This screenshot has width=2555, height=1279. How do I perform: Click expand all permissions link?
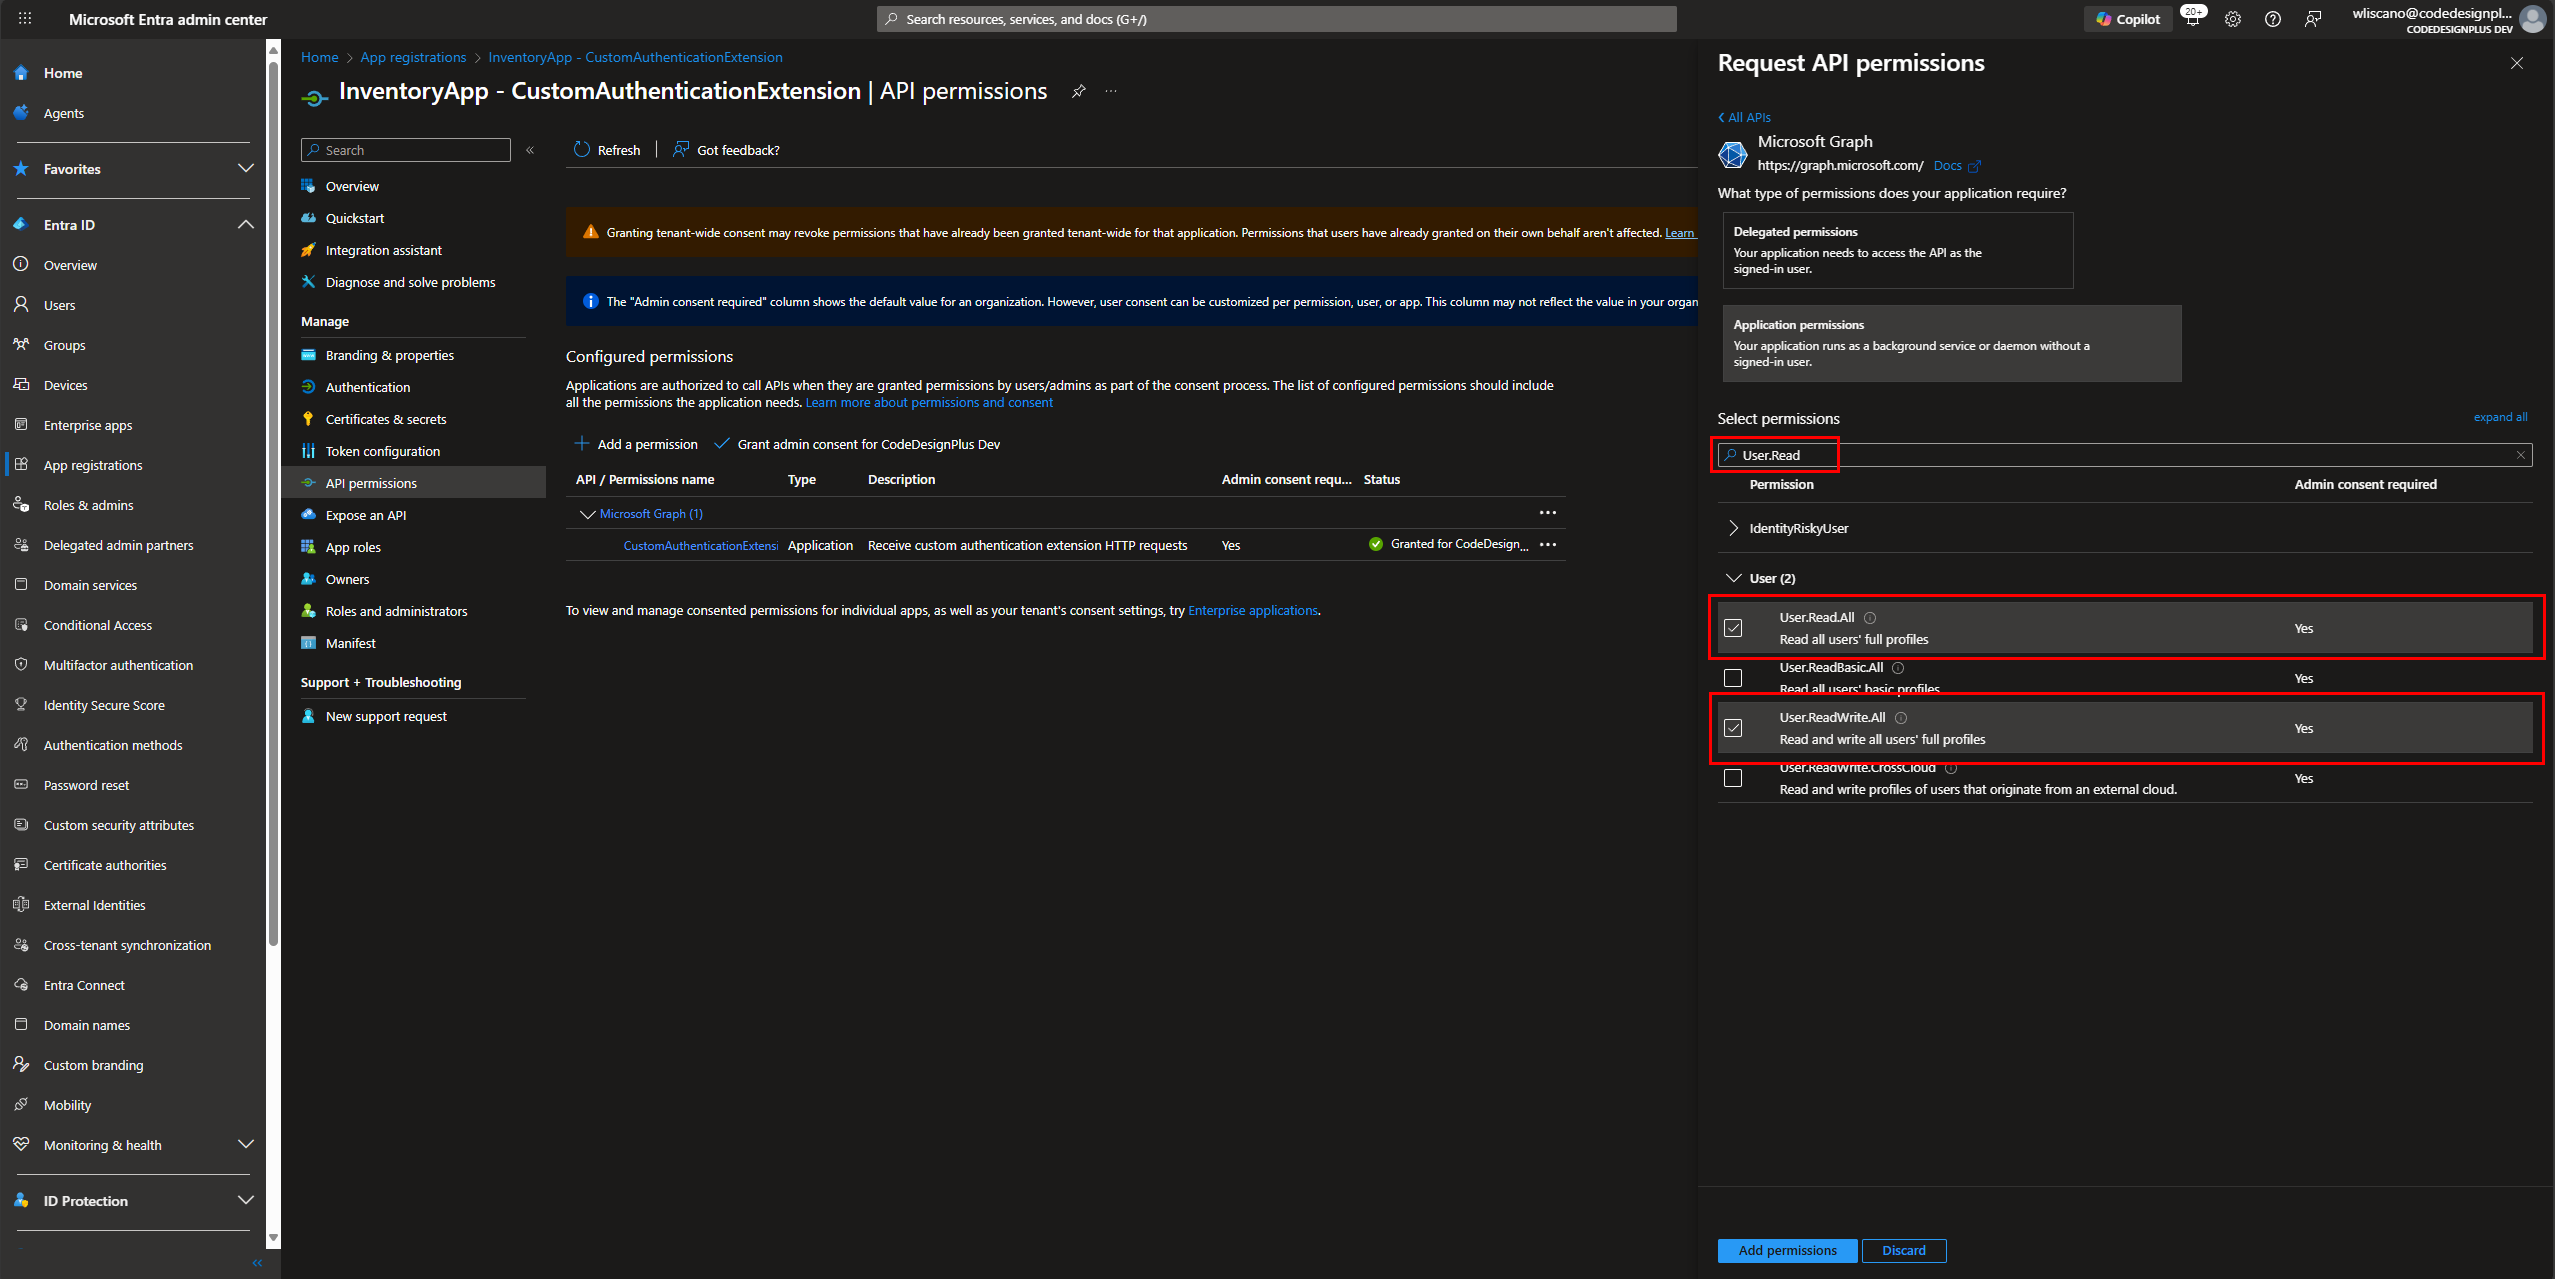point(2500,417)
